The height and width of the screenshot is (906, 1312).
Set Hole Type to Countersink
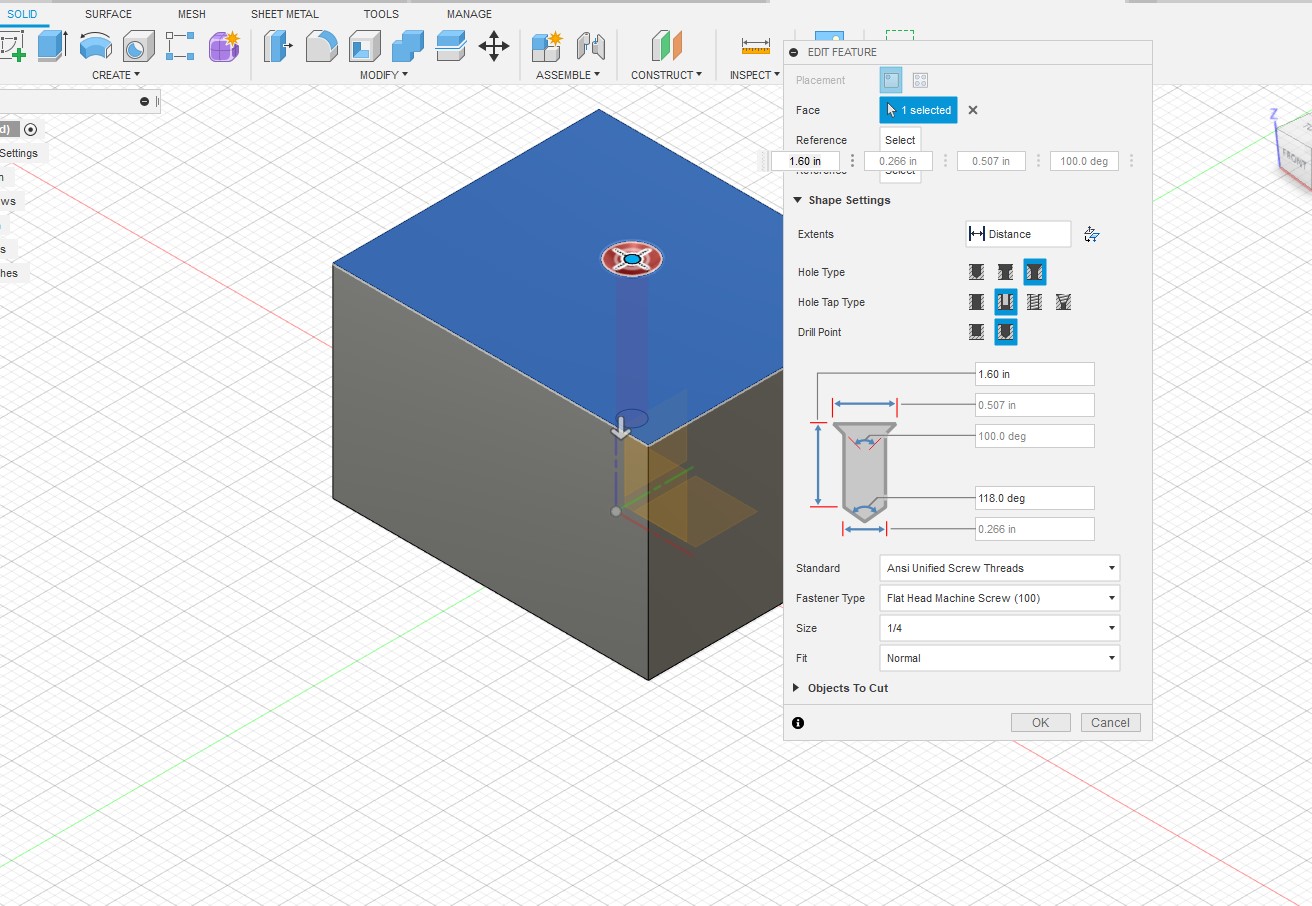pos(1035,272)
